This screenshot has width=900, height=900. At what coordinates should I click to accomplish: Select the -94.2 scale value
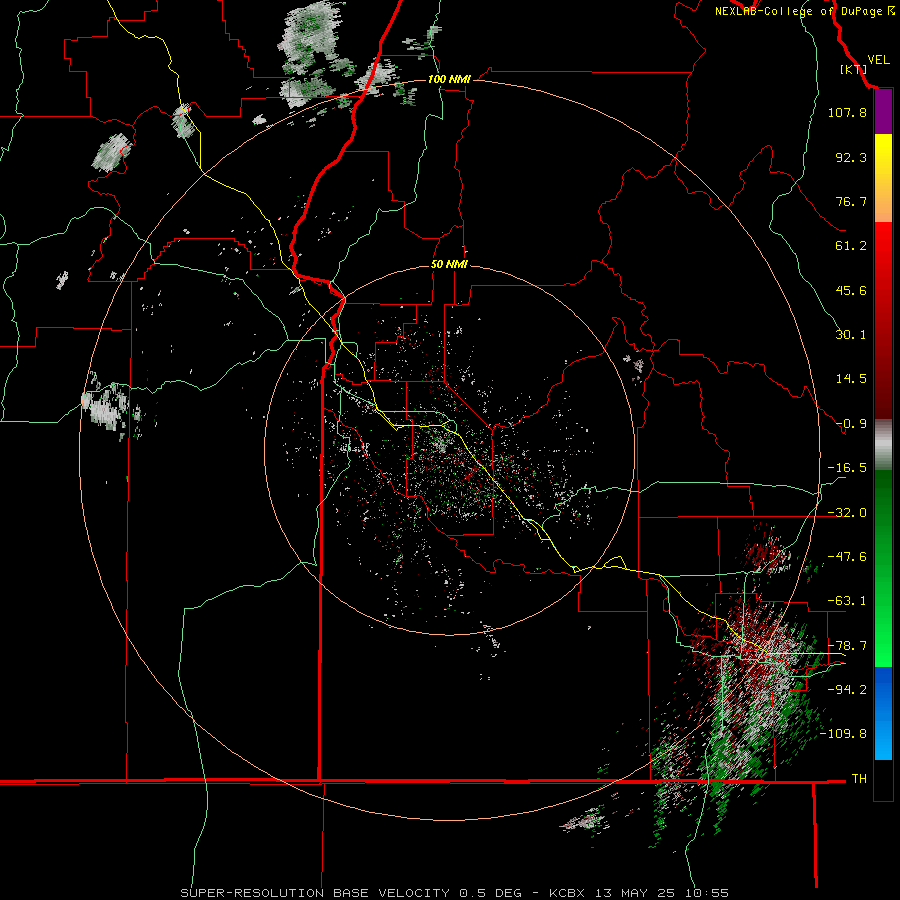[847, 689]
